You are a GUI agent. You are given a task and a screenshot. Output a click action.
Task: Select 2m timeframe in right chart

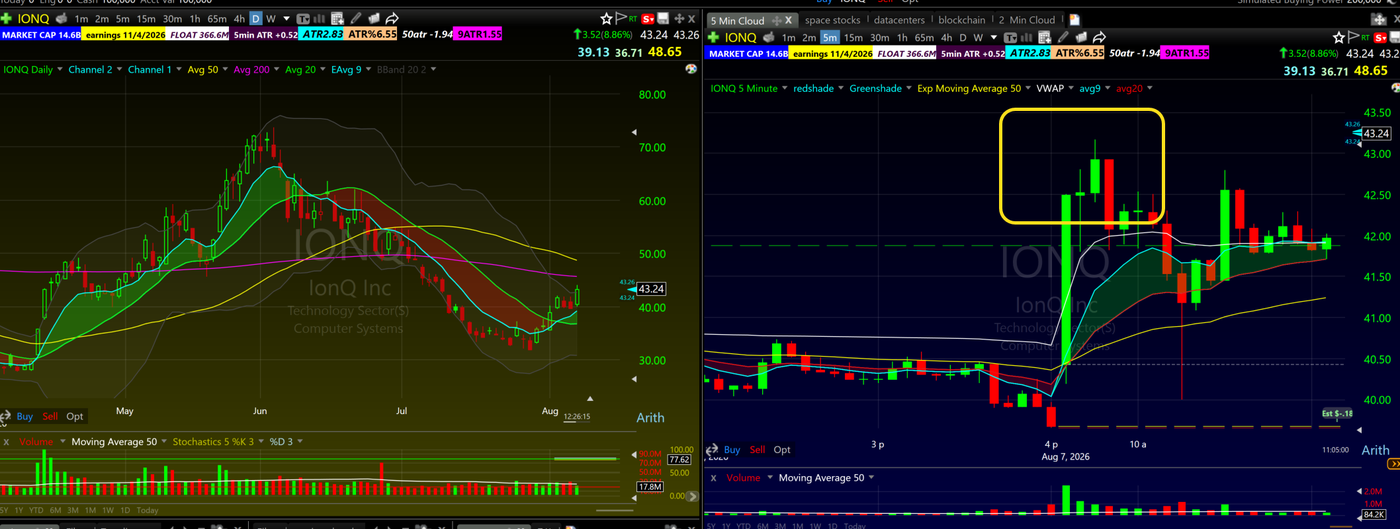pyautogui.click(x=808, y=37)
